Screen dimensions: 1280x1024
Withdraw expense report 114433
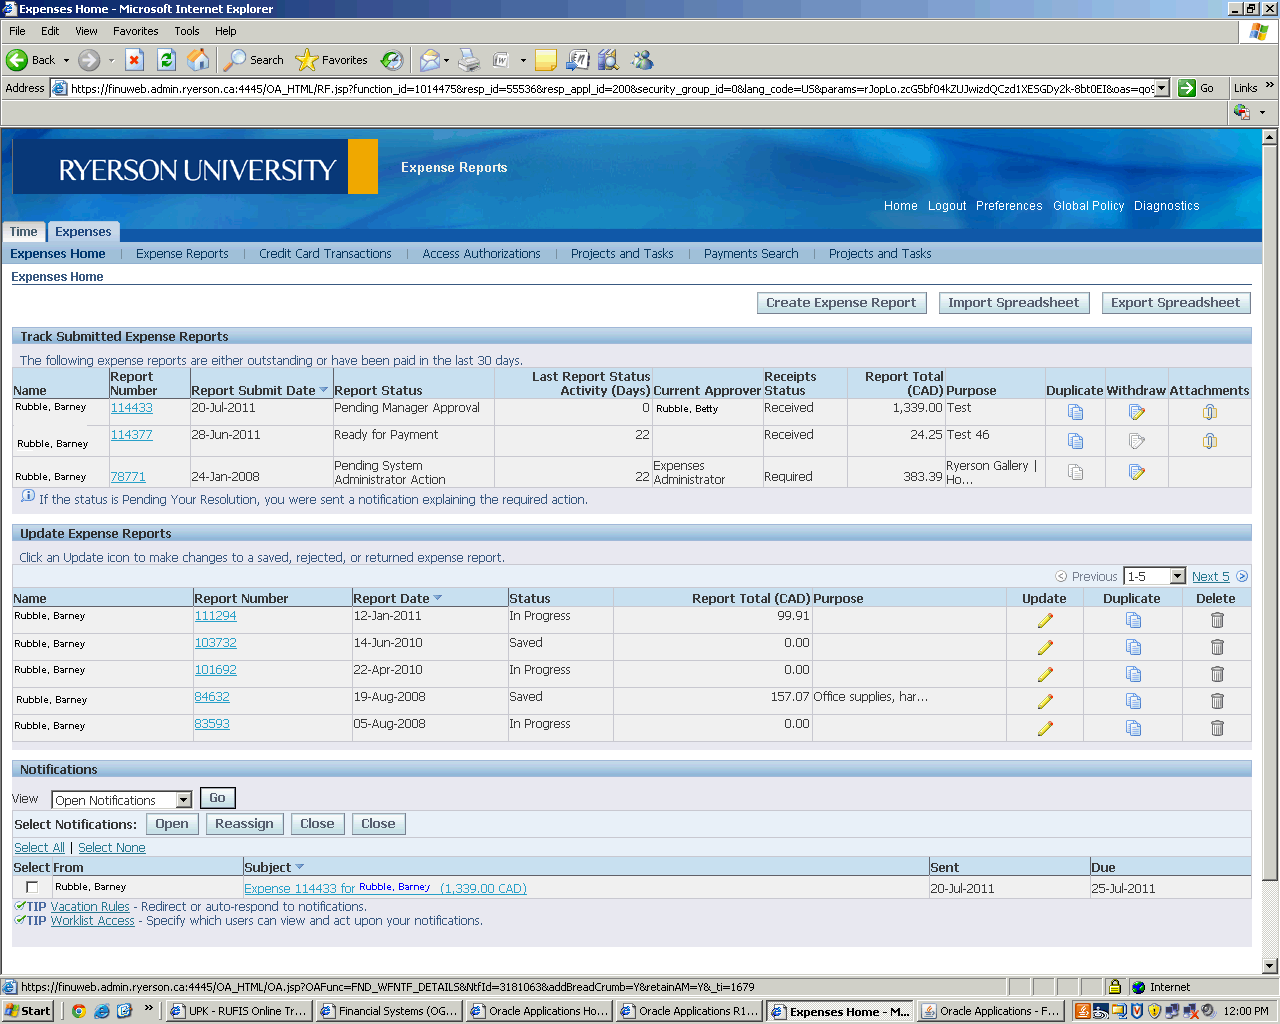1136,412
